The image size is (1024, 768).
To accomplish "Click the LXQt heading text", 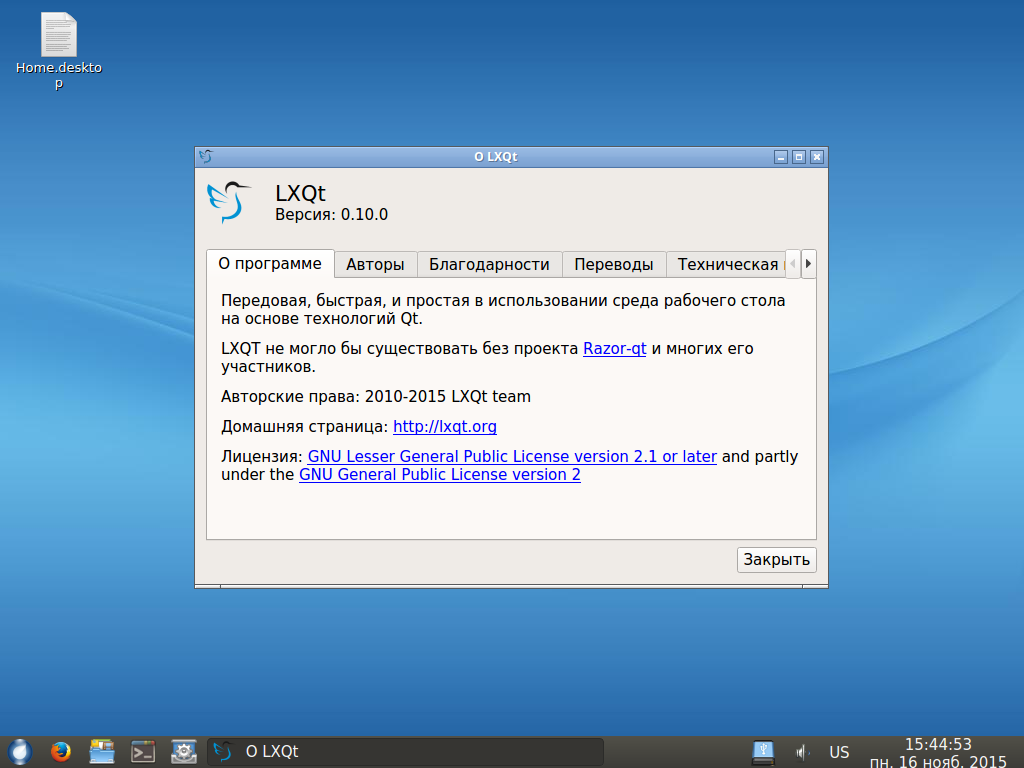I will (300, 193).
